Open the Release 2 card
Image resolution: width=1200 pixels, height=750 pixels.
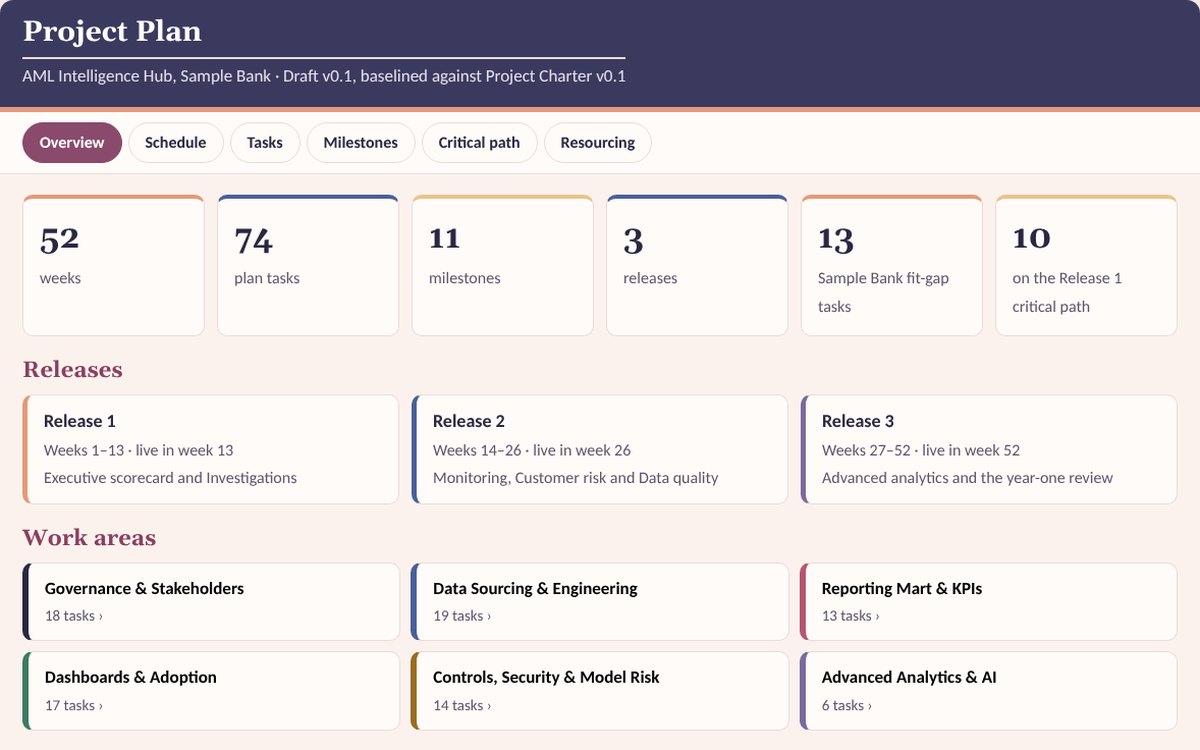click(600, 449)
